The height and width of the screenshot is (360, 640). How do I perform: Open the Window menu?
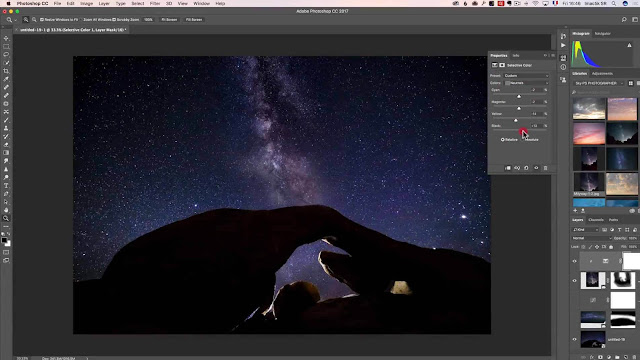coord(201,3)
